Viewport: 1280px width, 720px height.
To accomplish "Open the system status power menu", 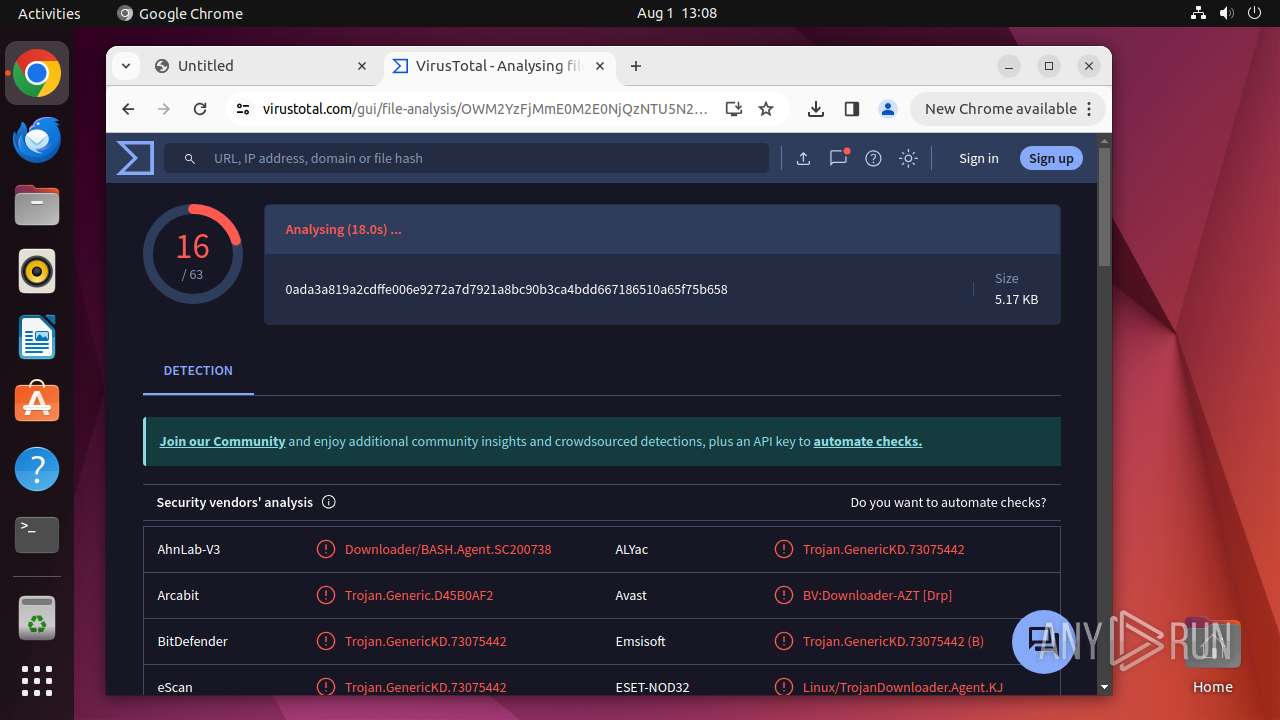I will (1227, 13).
